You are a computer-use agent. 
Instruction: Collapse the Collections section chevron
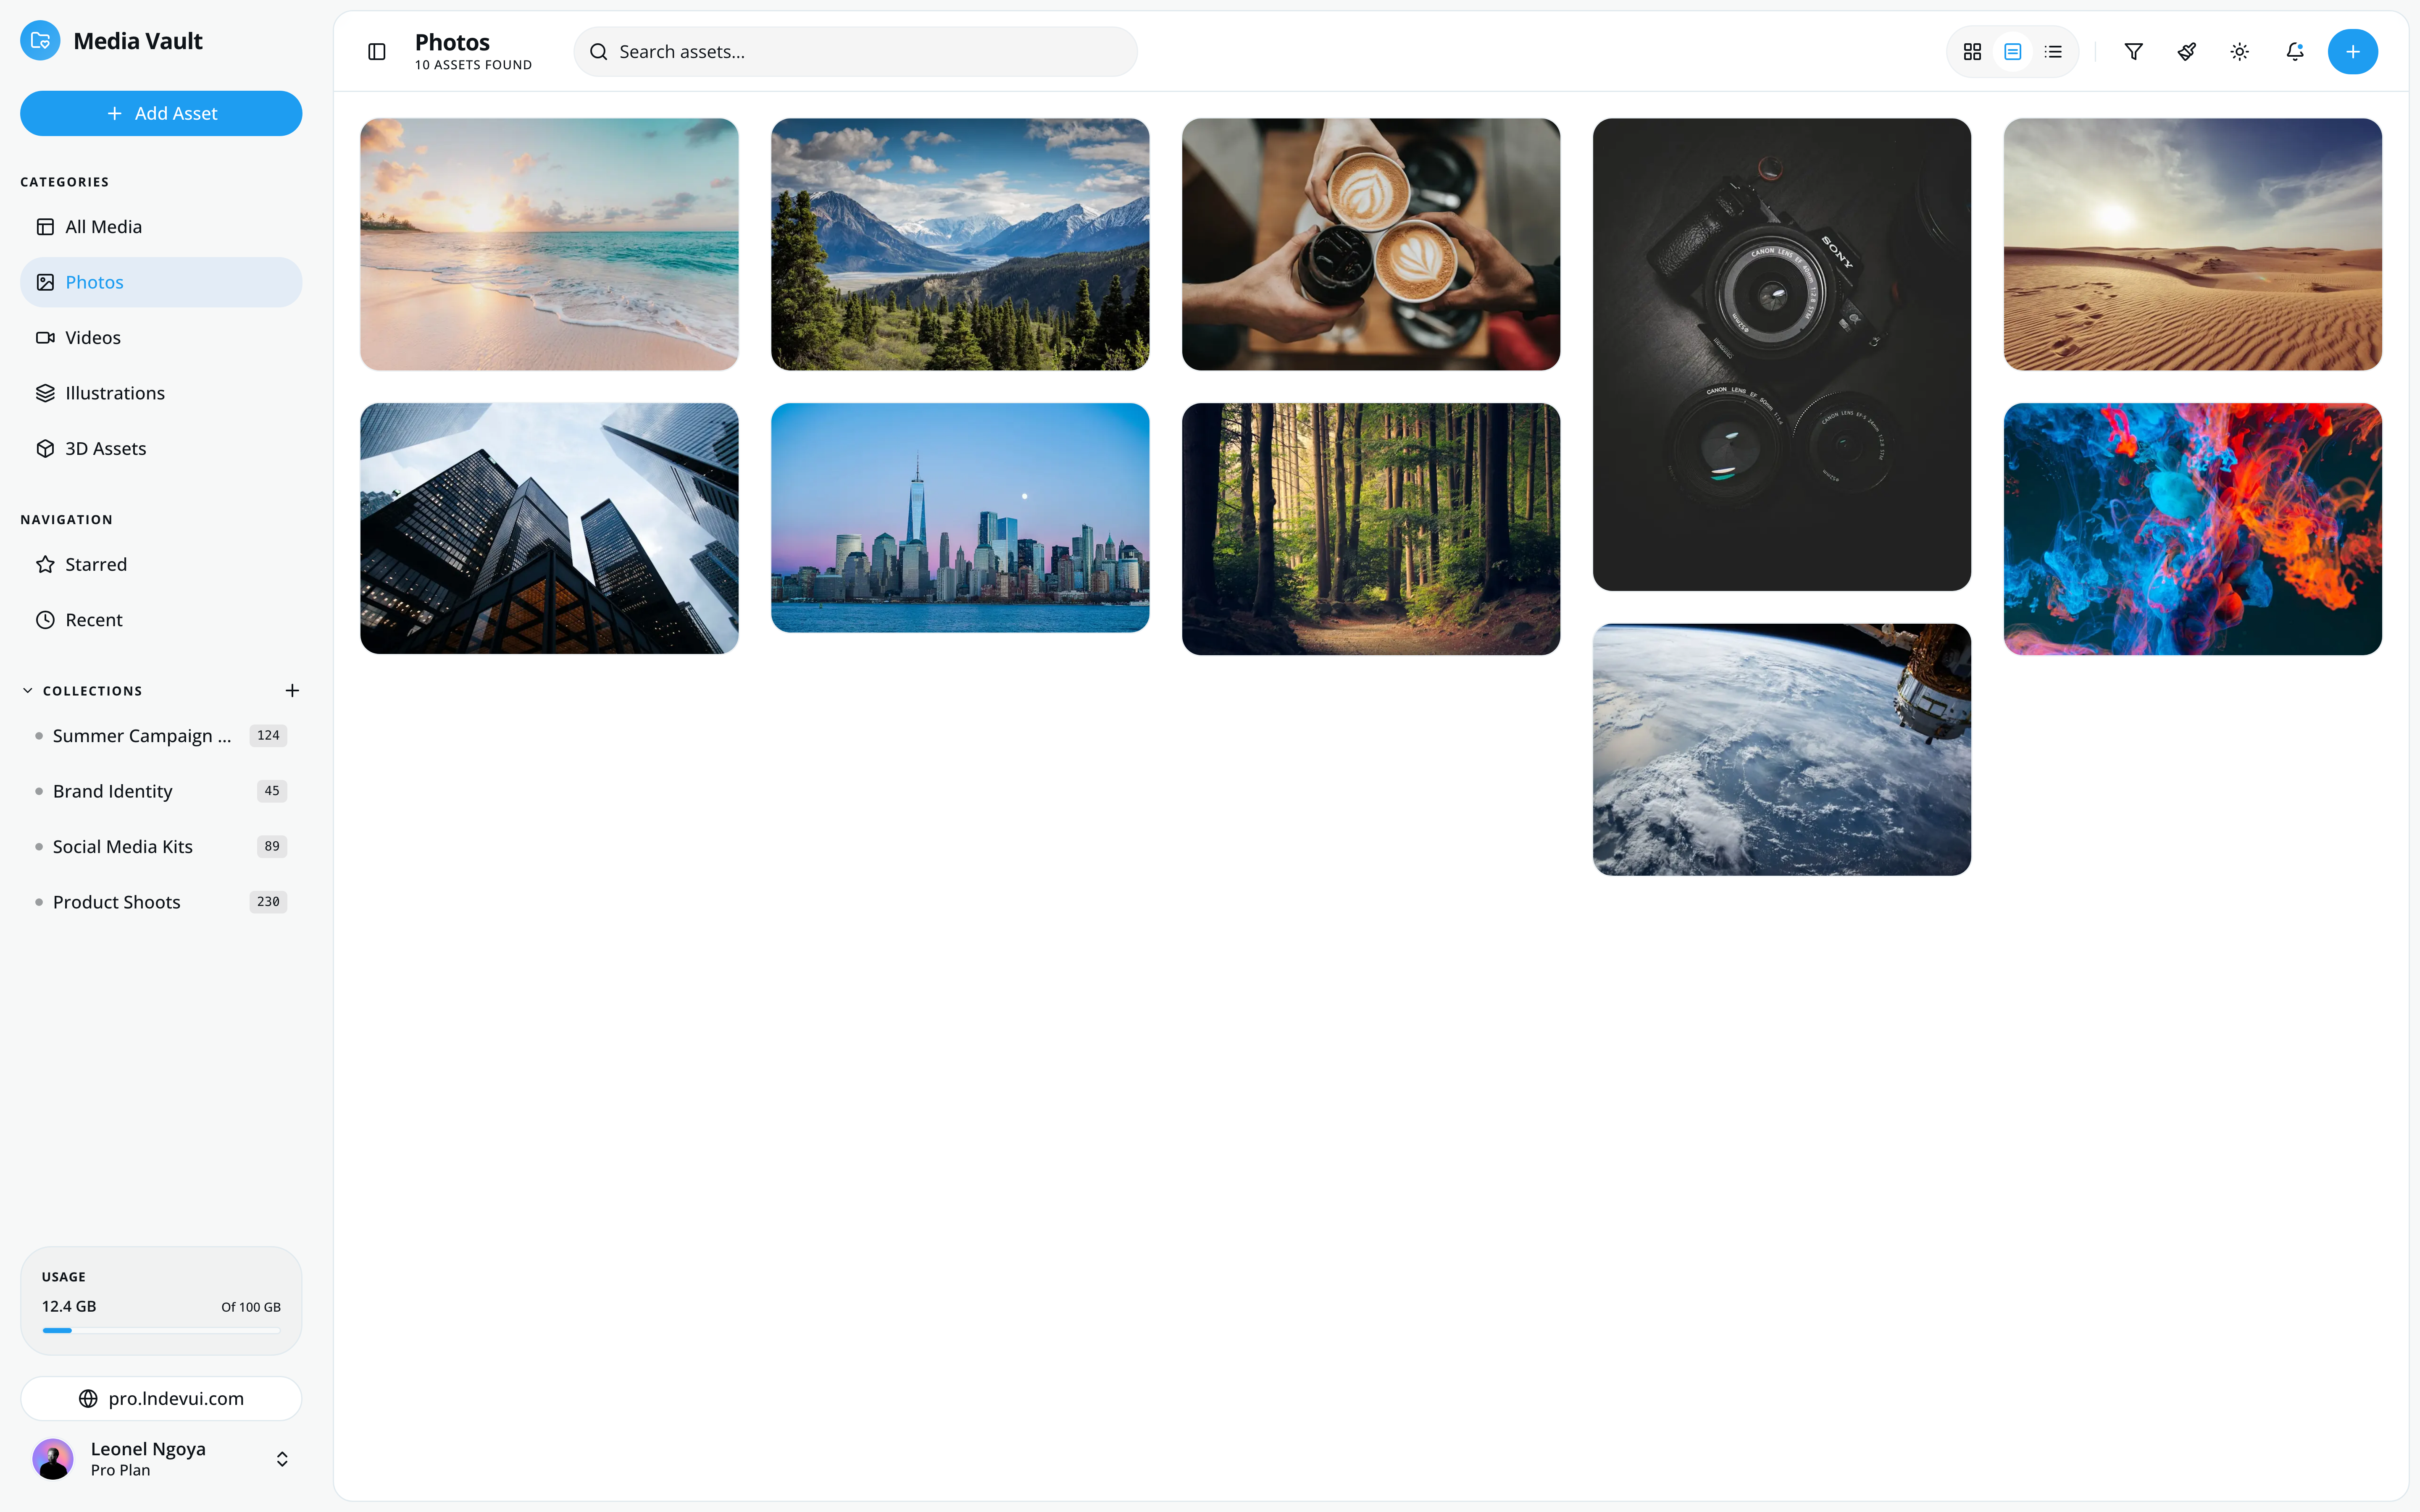click(28, 691)
